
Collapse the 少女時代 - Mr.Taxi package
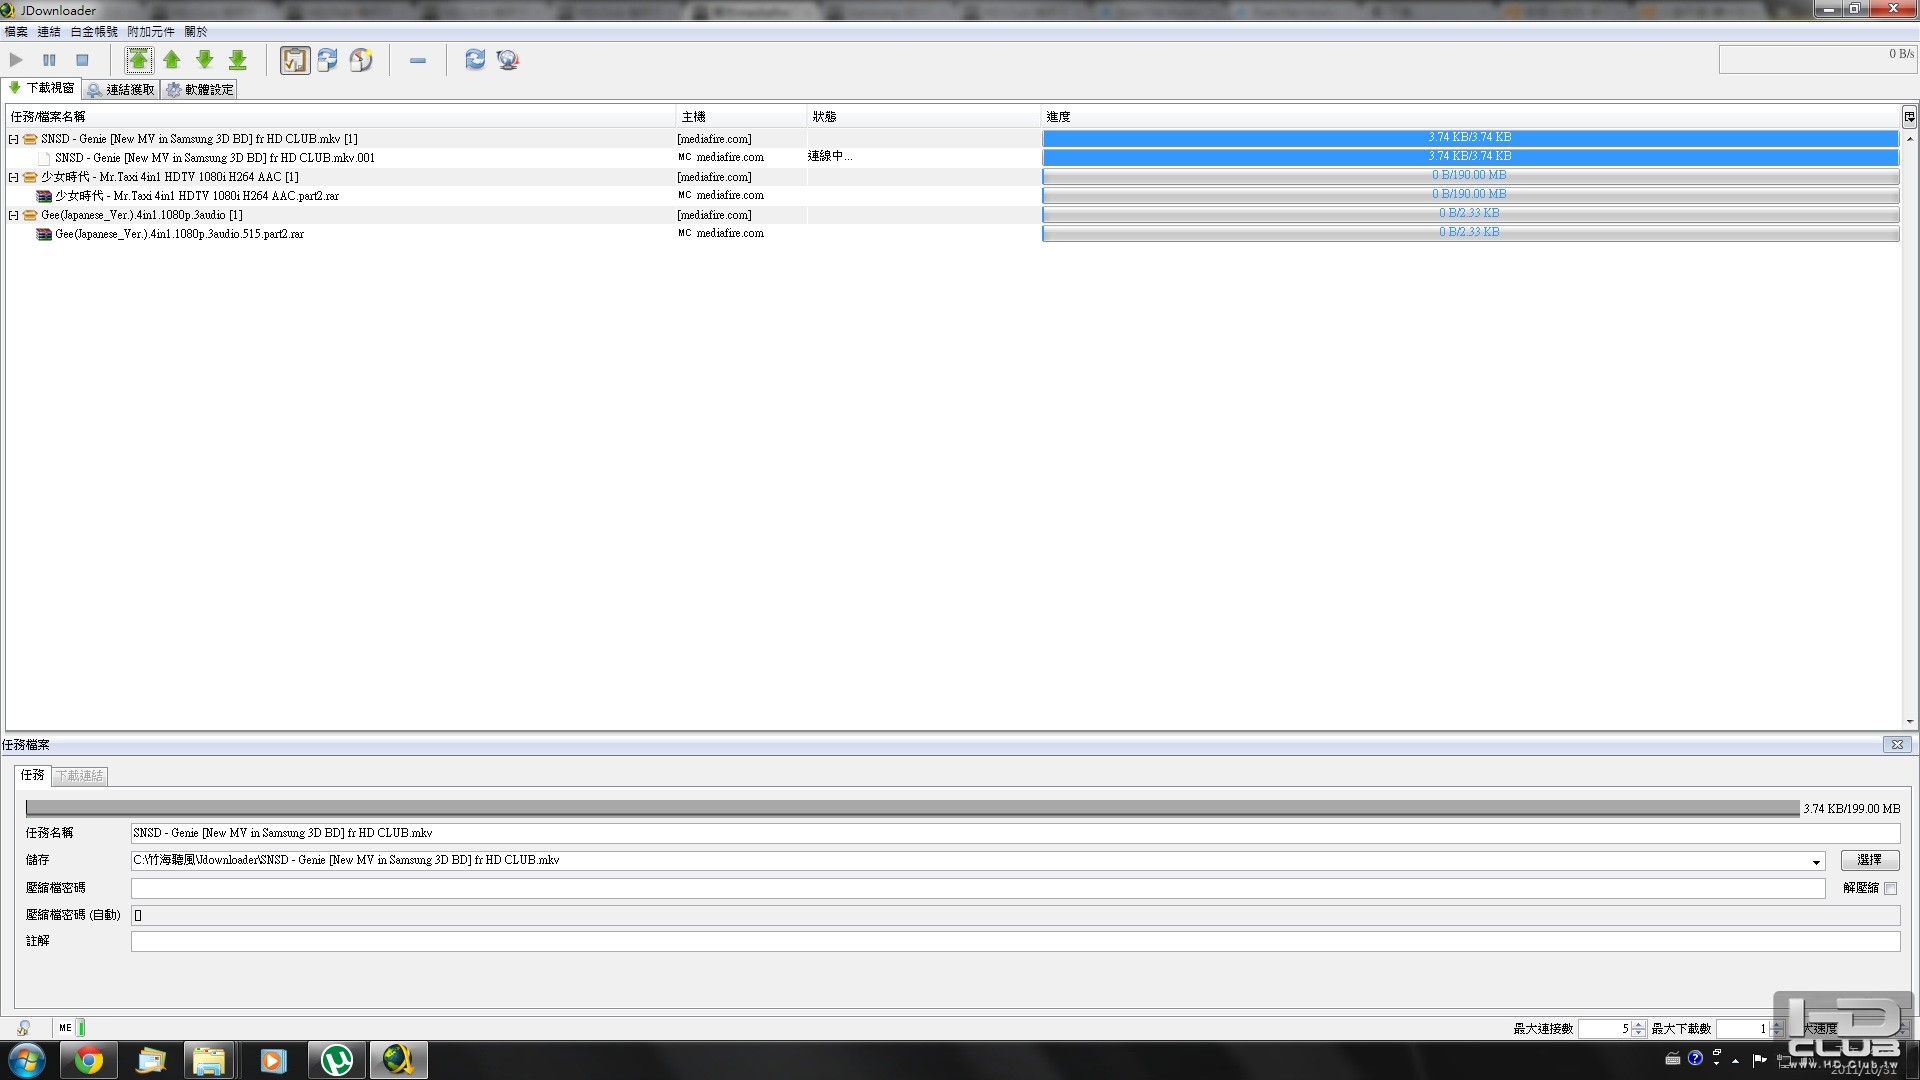(x=13, y=177)
